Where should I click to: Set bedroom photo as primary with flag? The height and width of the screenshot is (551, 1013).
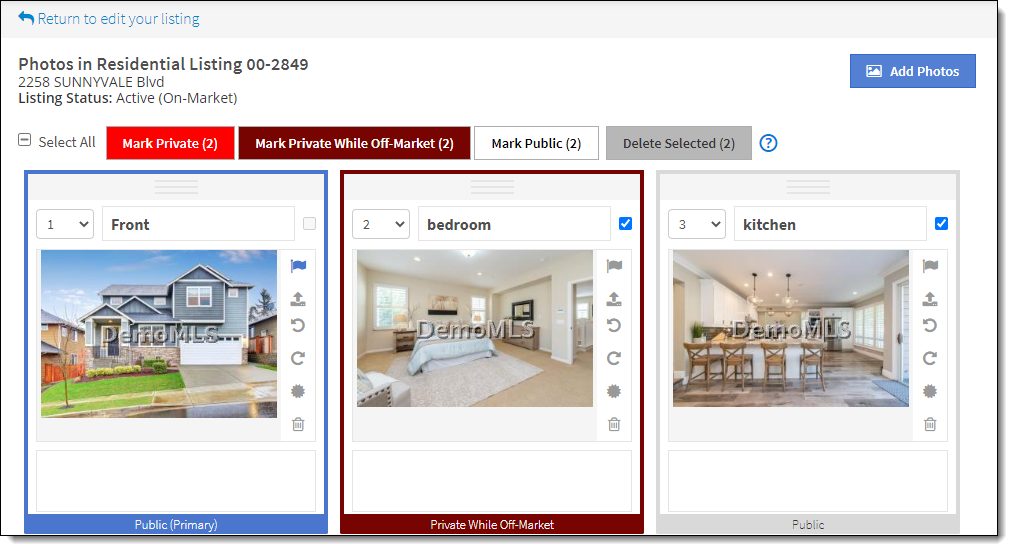pyautogui.click(x=614, y=265)
